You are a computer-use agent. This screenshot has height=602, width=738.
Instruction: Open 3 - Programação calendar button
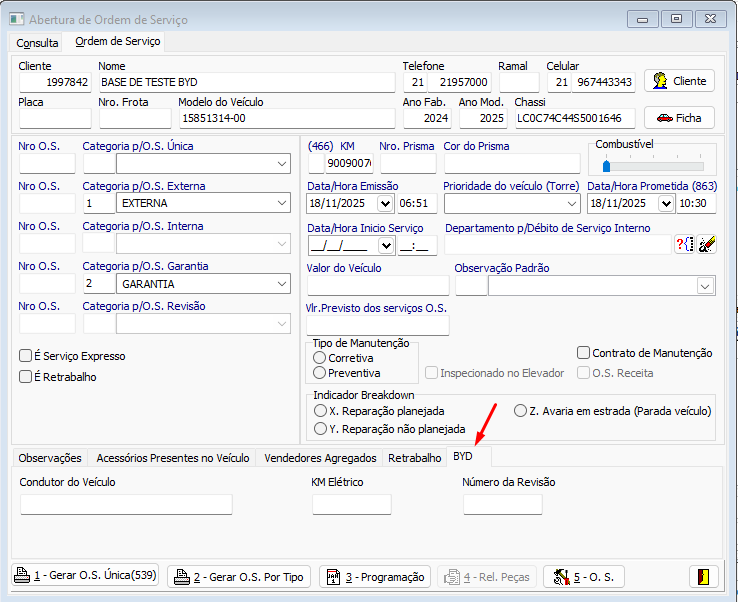375,577
